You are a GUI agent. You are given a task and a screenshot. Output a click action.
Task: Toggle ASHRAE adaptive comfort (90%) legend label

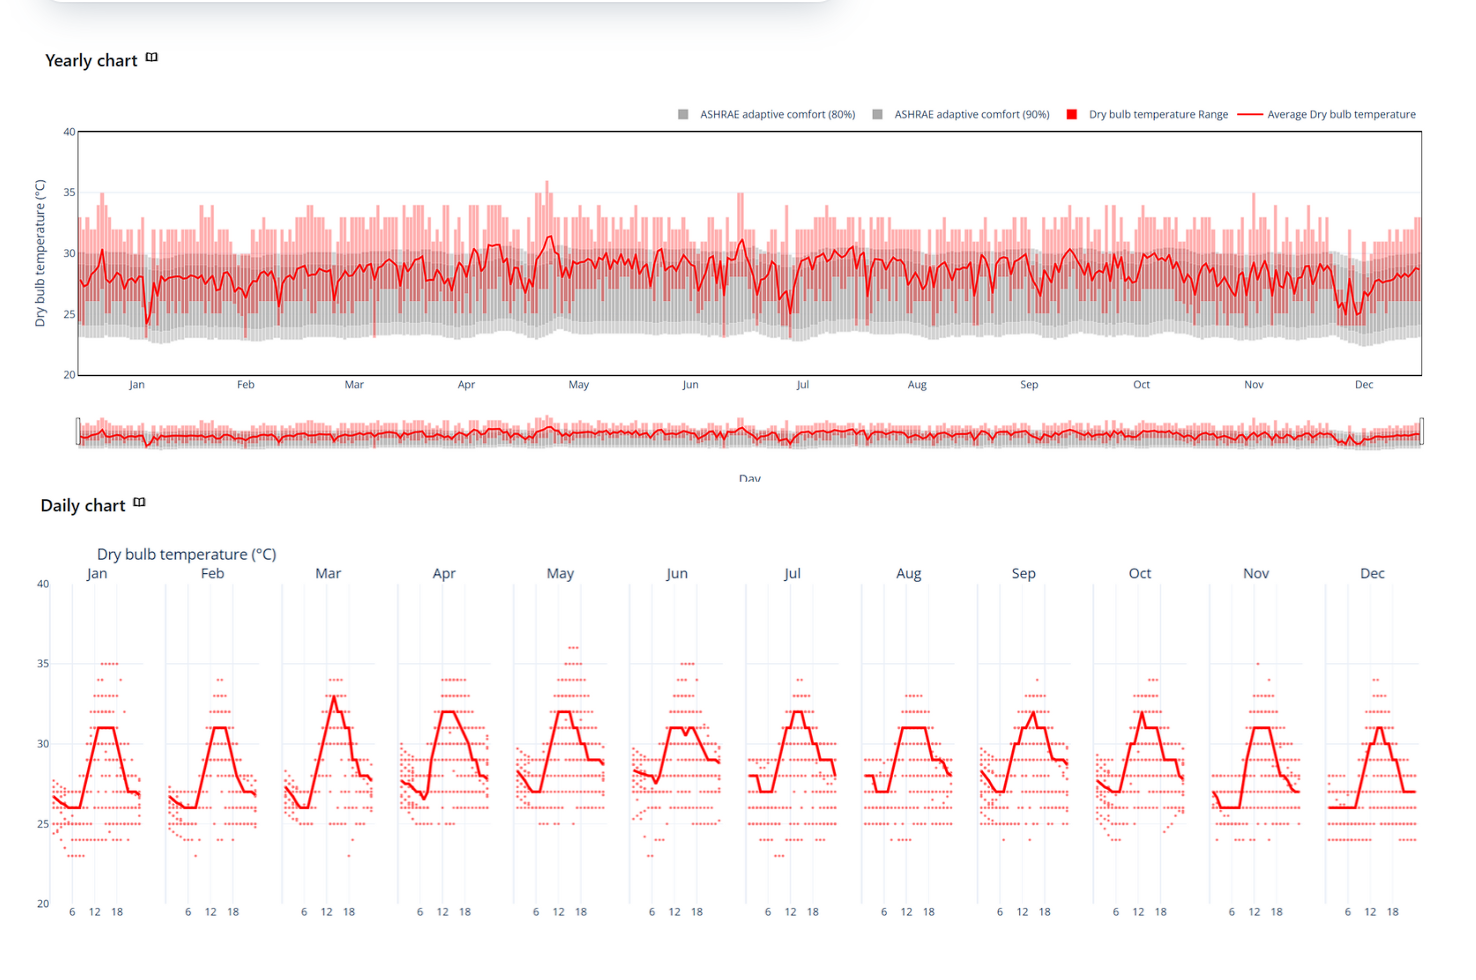971,115
